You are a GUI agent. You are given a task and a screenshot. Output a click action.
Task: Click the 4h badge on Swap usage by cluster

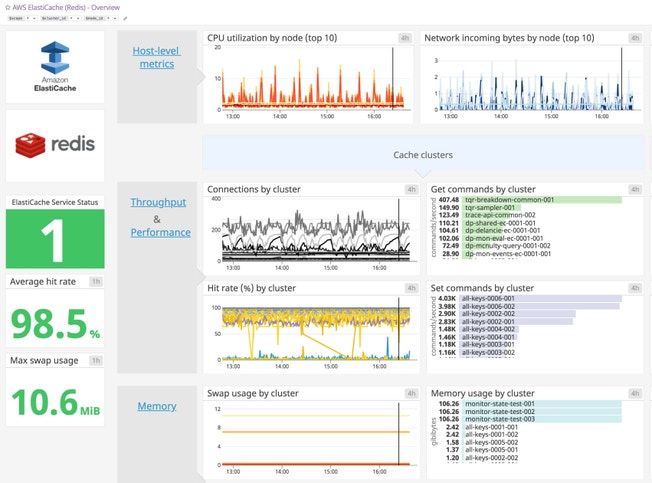[411, 393]
